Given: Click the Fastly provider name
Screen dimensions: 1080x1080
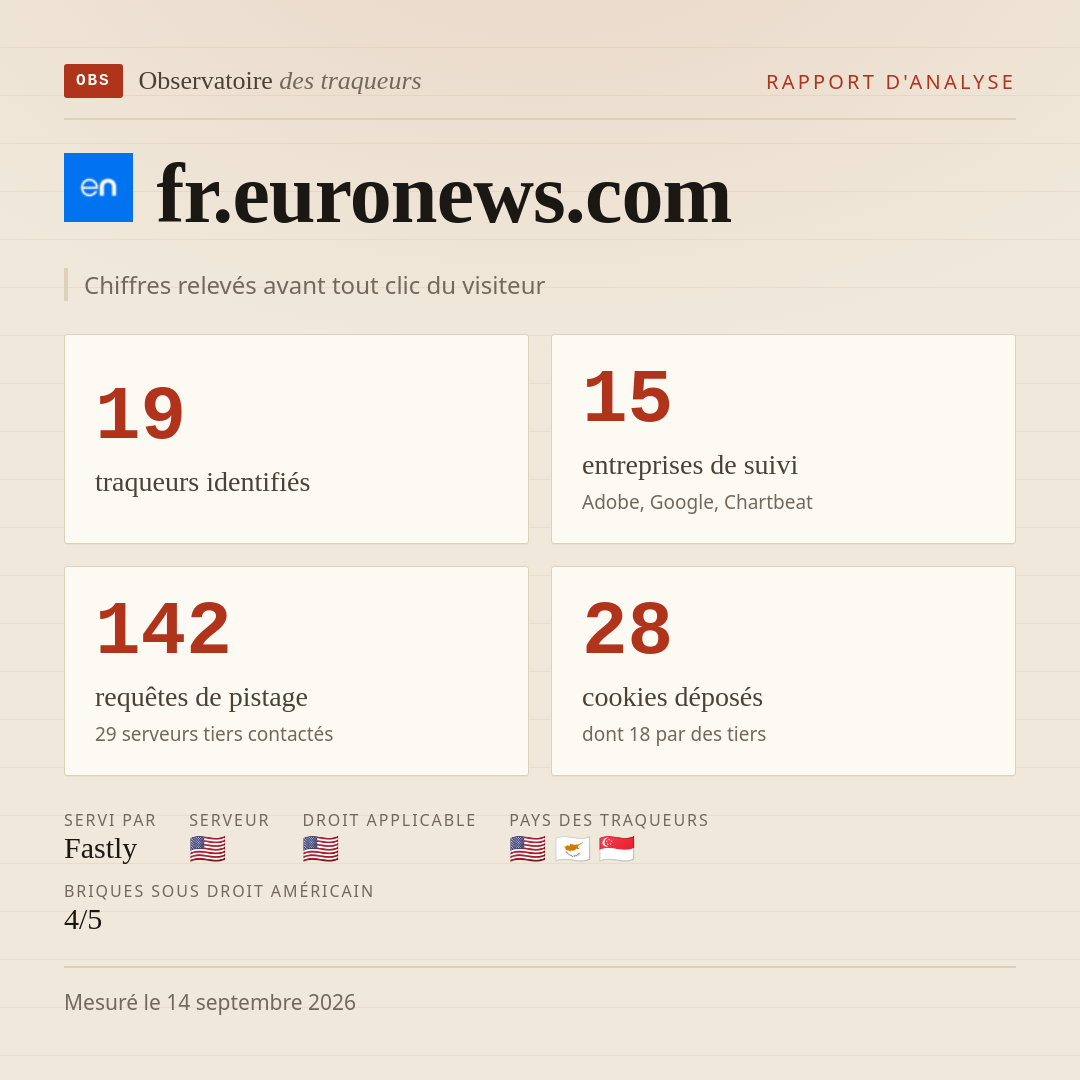Looking at the screenshot, I should 101,849.
